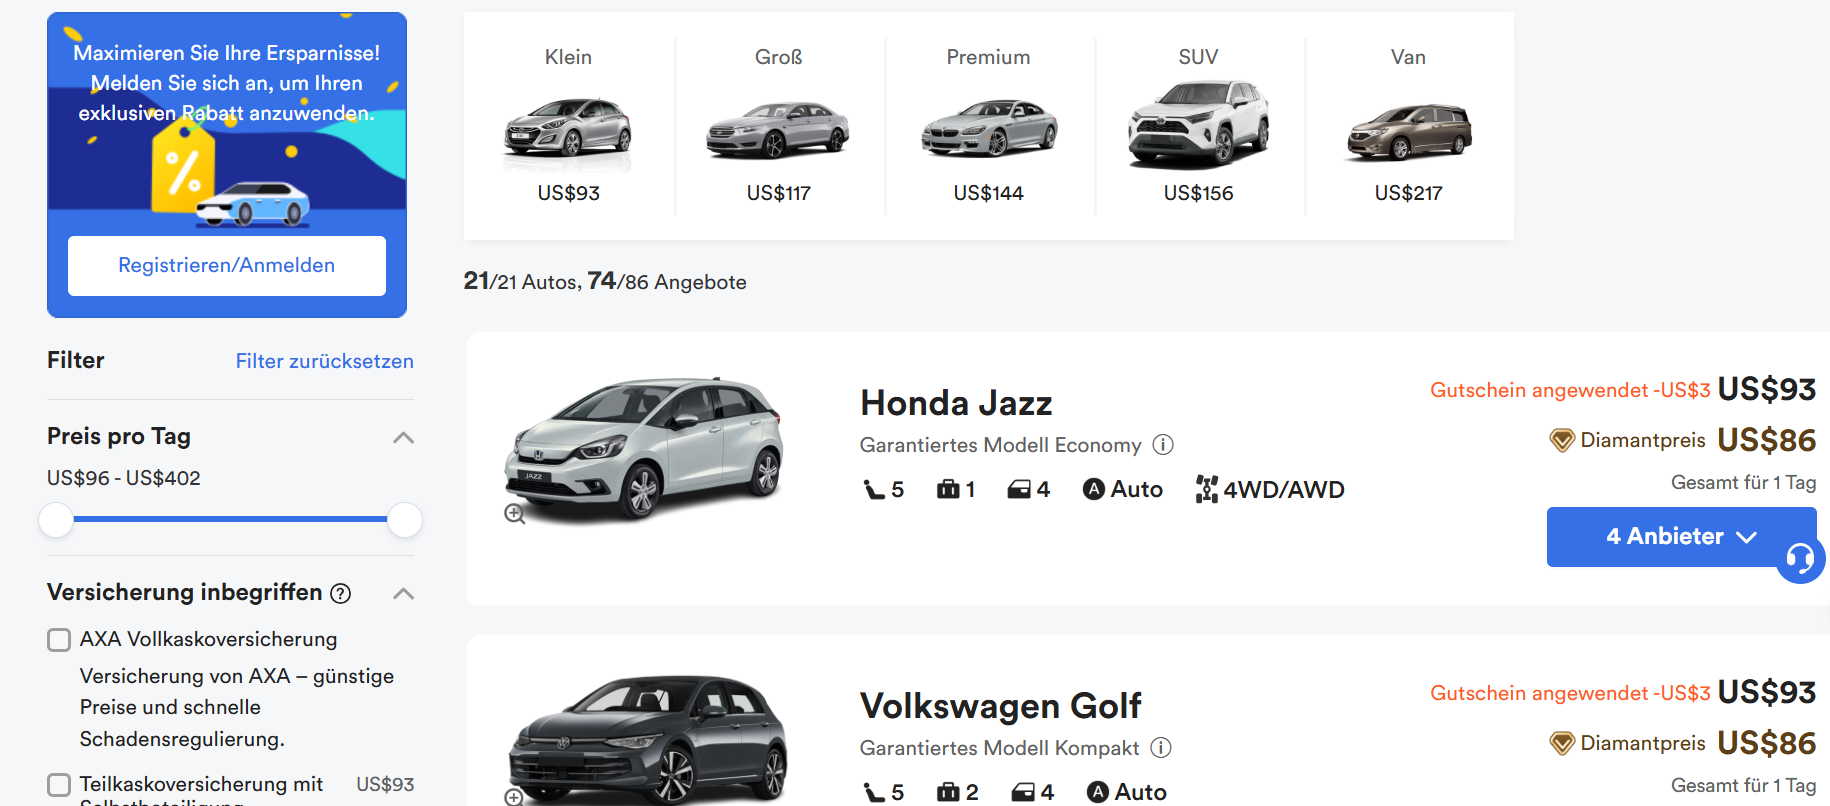
Task: Click the Volkswagen Golf luggage icon
Action: [x=948, y=792]
